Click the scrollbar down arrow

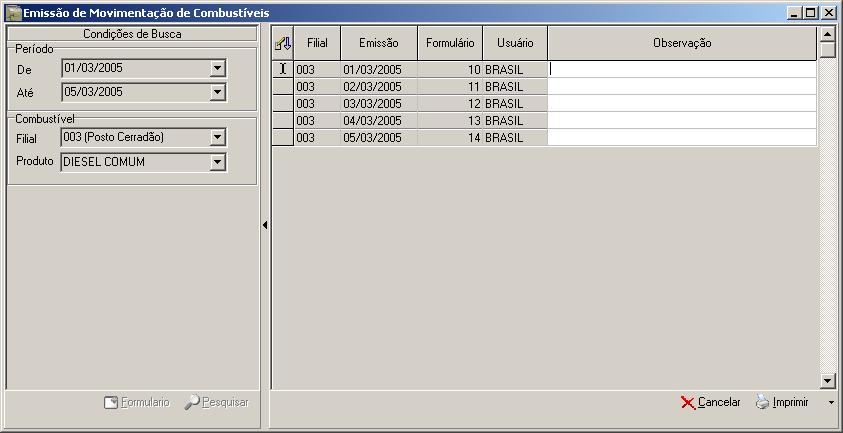[x=828, y=381]
